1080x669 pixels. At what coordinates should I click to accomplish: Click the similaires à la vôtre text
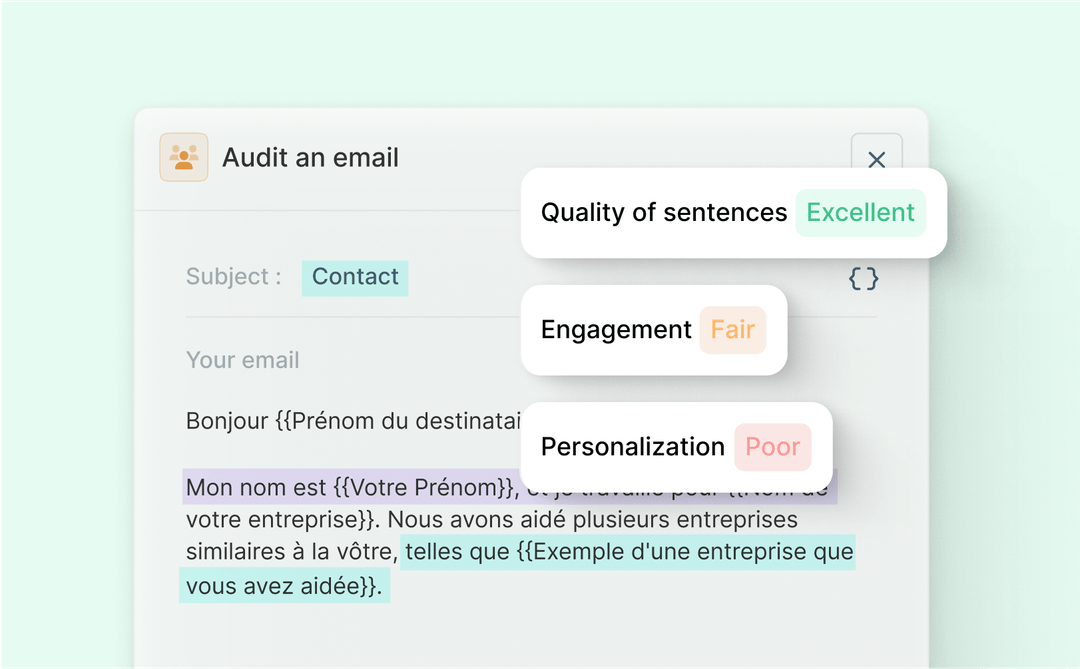click(292, 552)
